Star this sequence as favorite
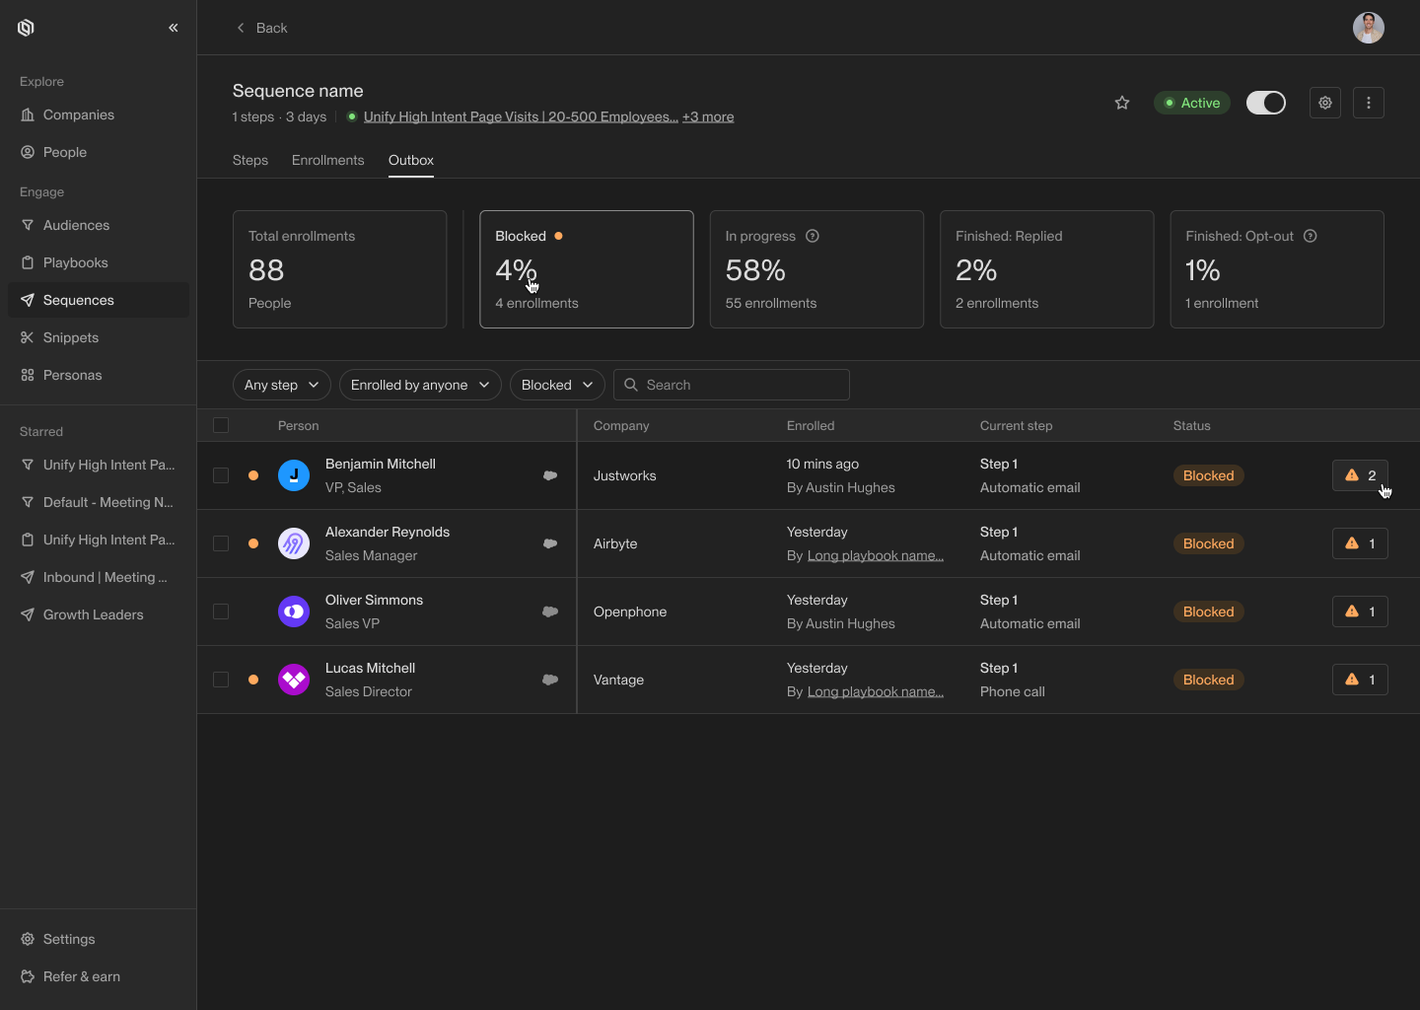This screenshot has height=1010, width=1420. 1122,103
